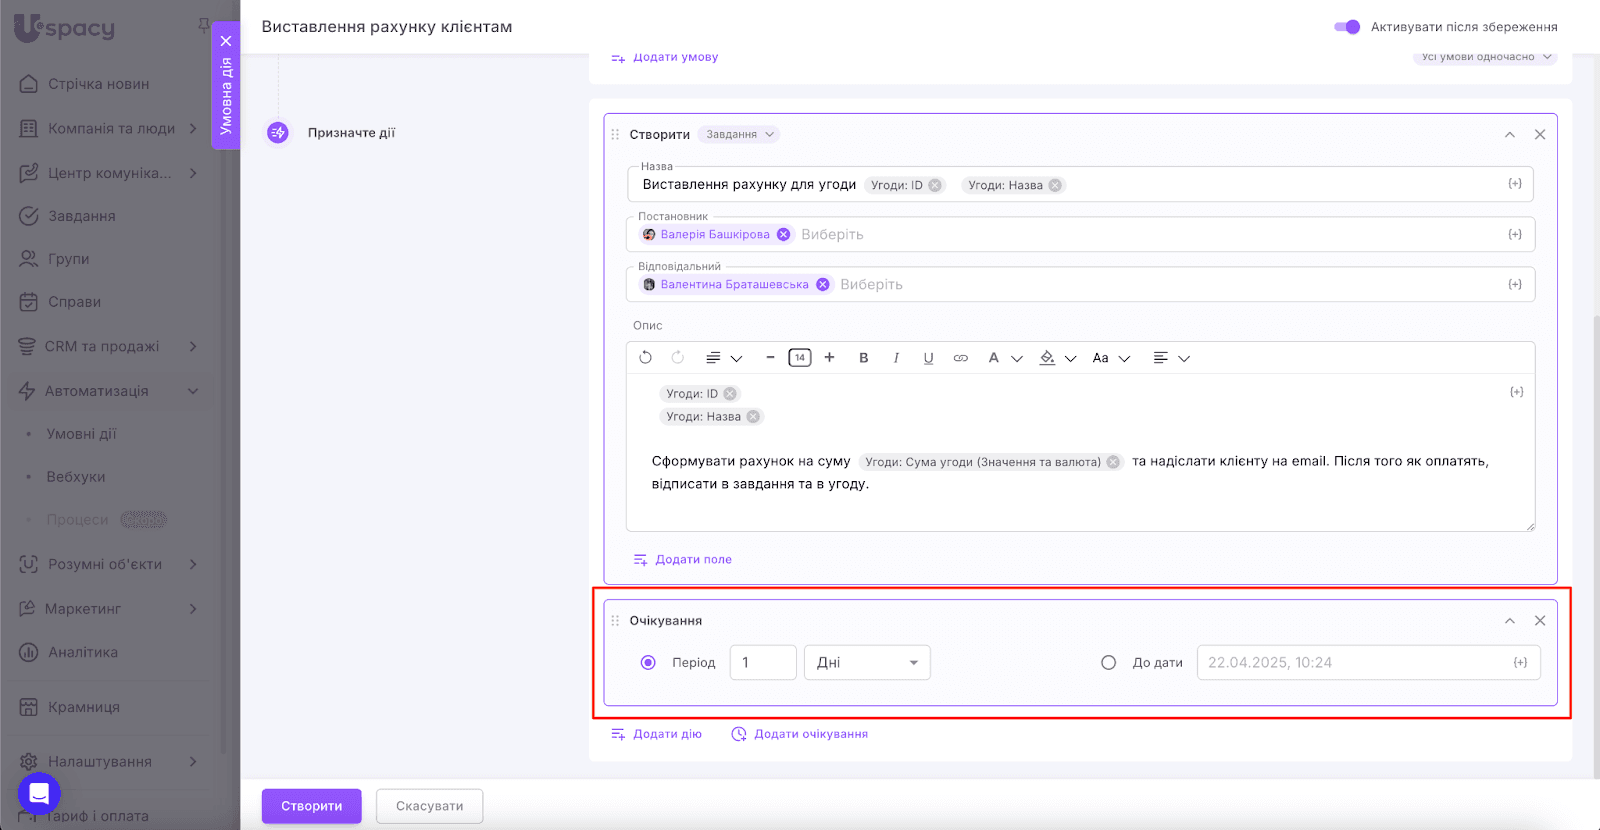Click the Створити button
Screen dimensions: 1600x830
(x=311, y=806)
